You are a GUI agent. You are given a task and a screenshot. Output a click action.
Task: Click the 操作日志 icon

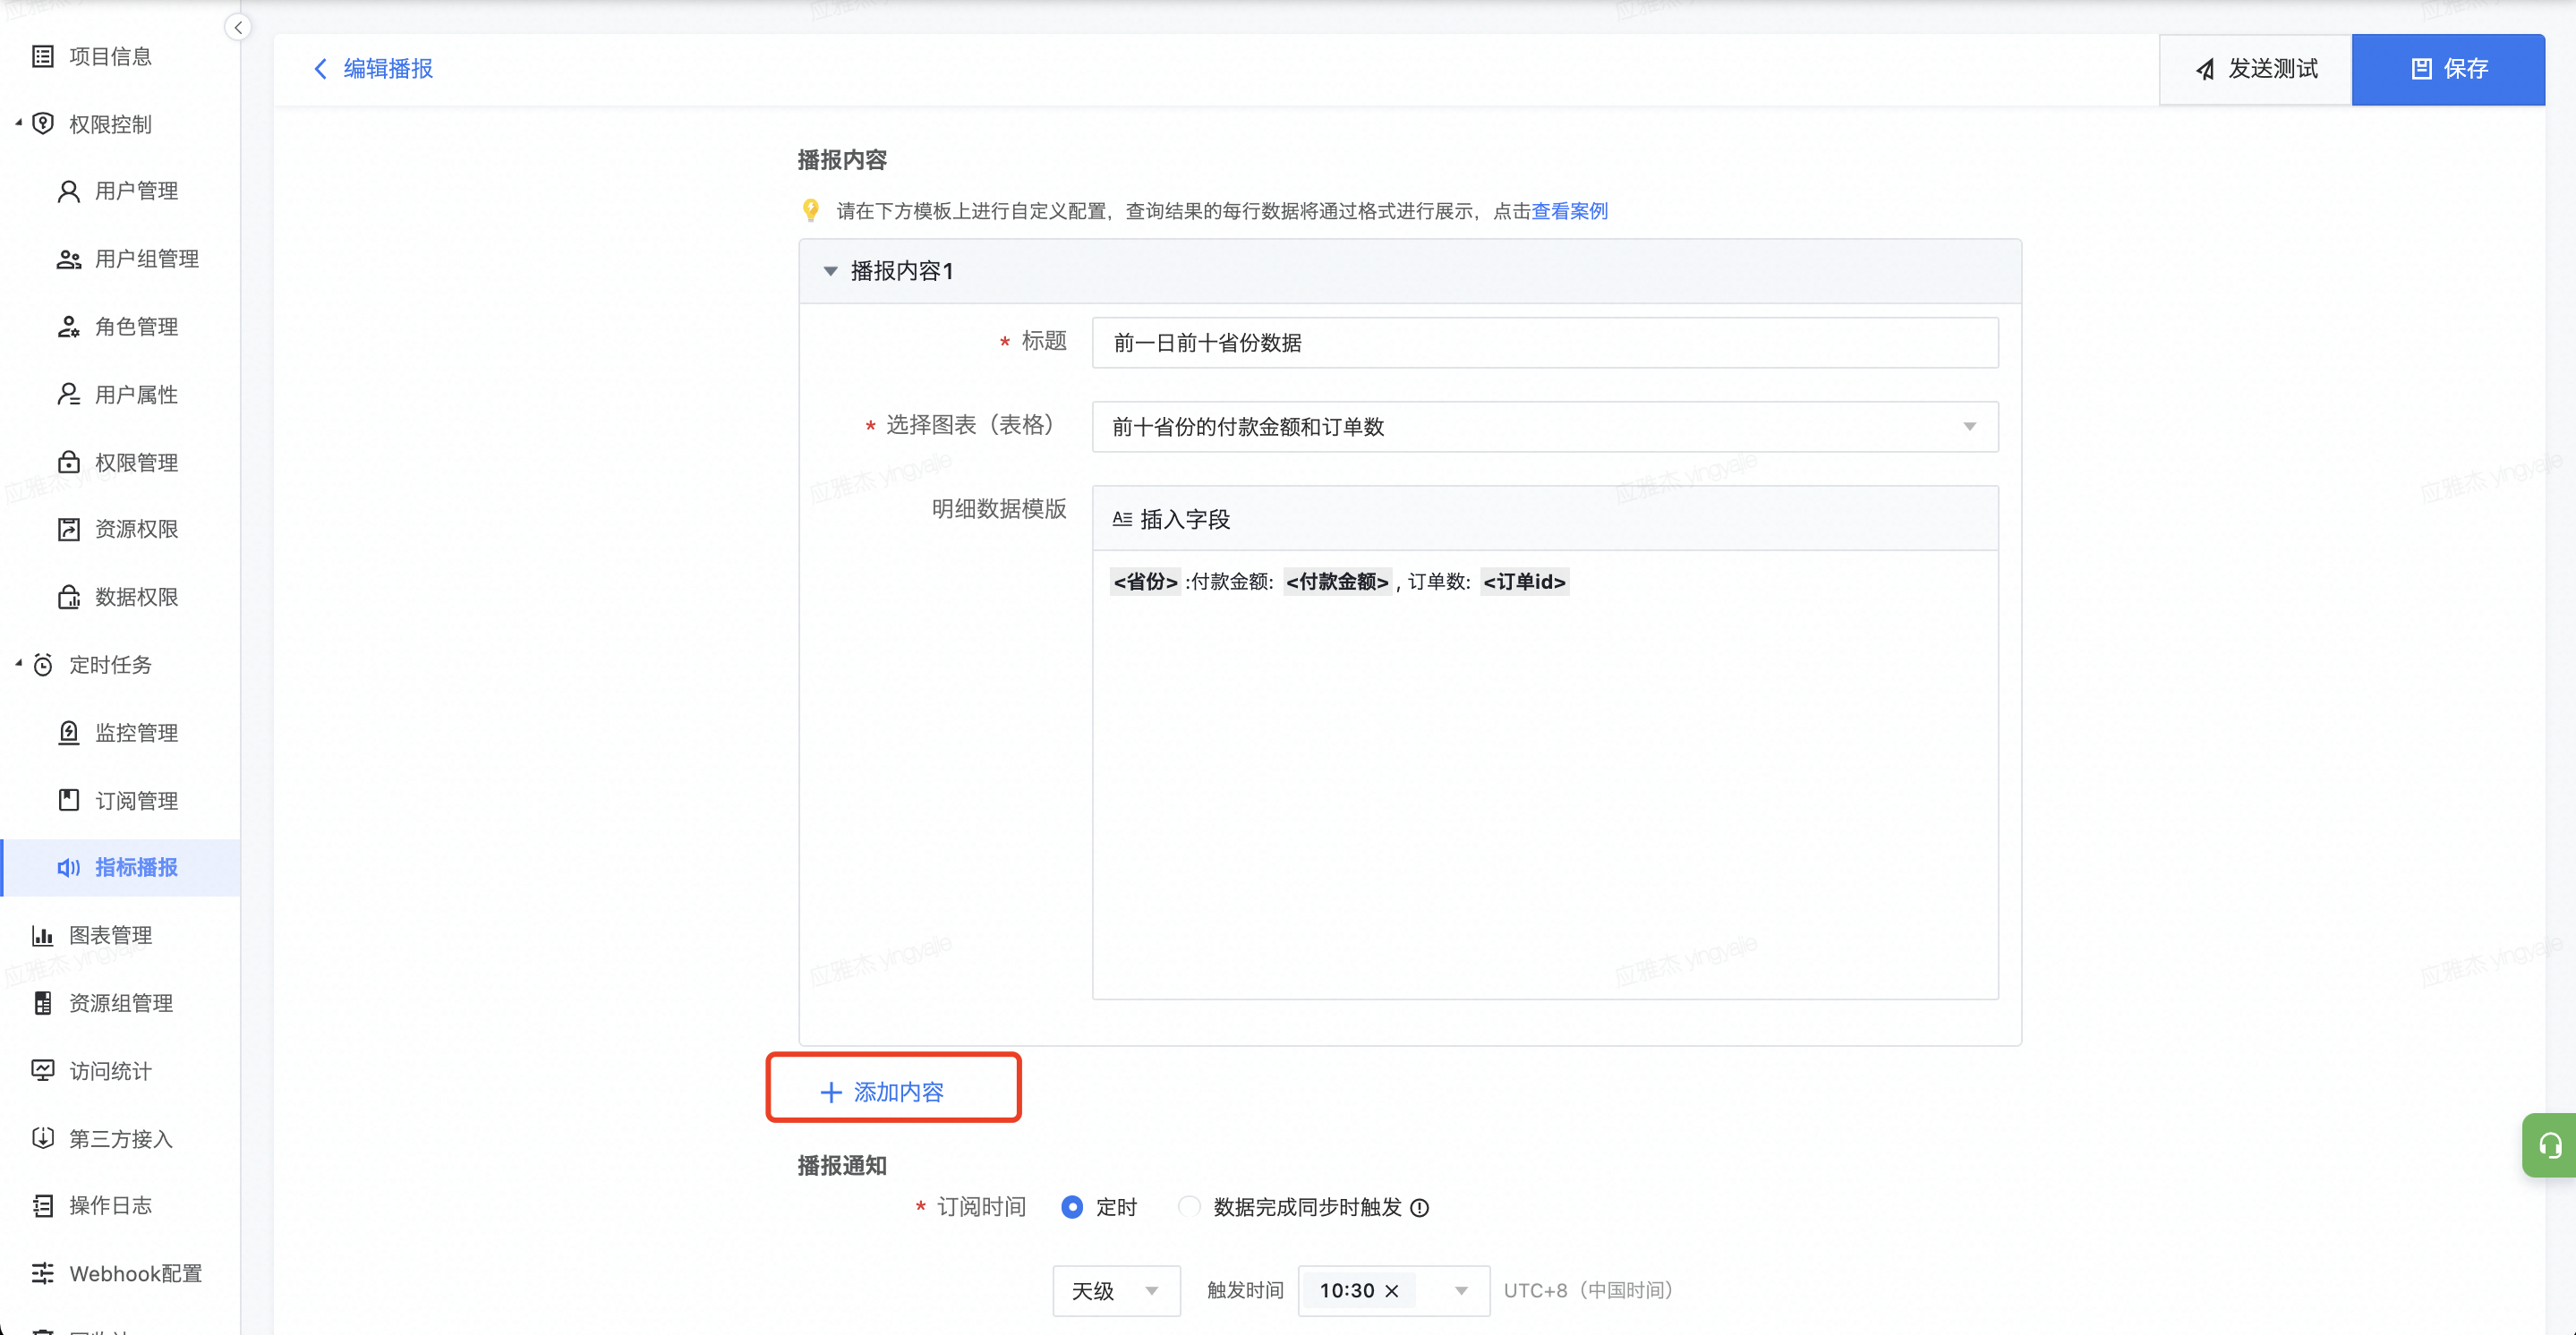click(43, 1206)
